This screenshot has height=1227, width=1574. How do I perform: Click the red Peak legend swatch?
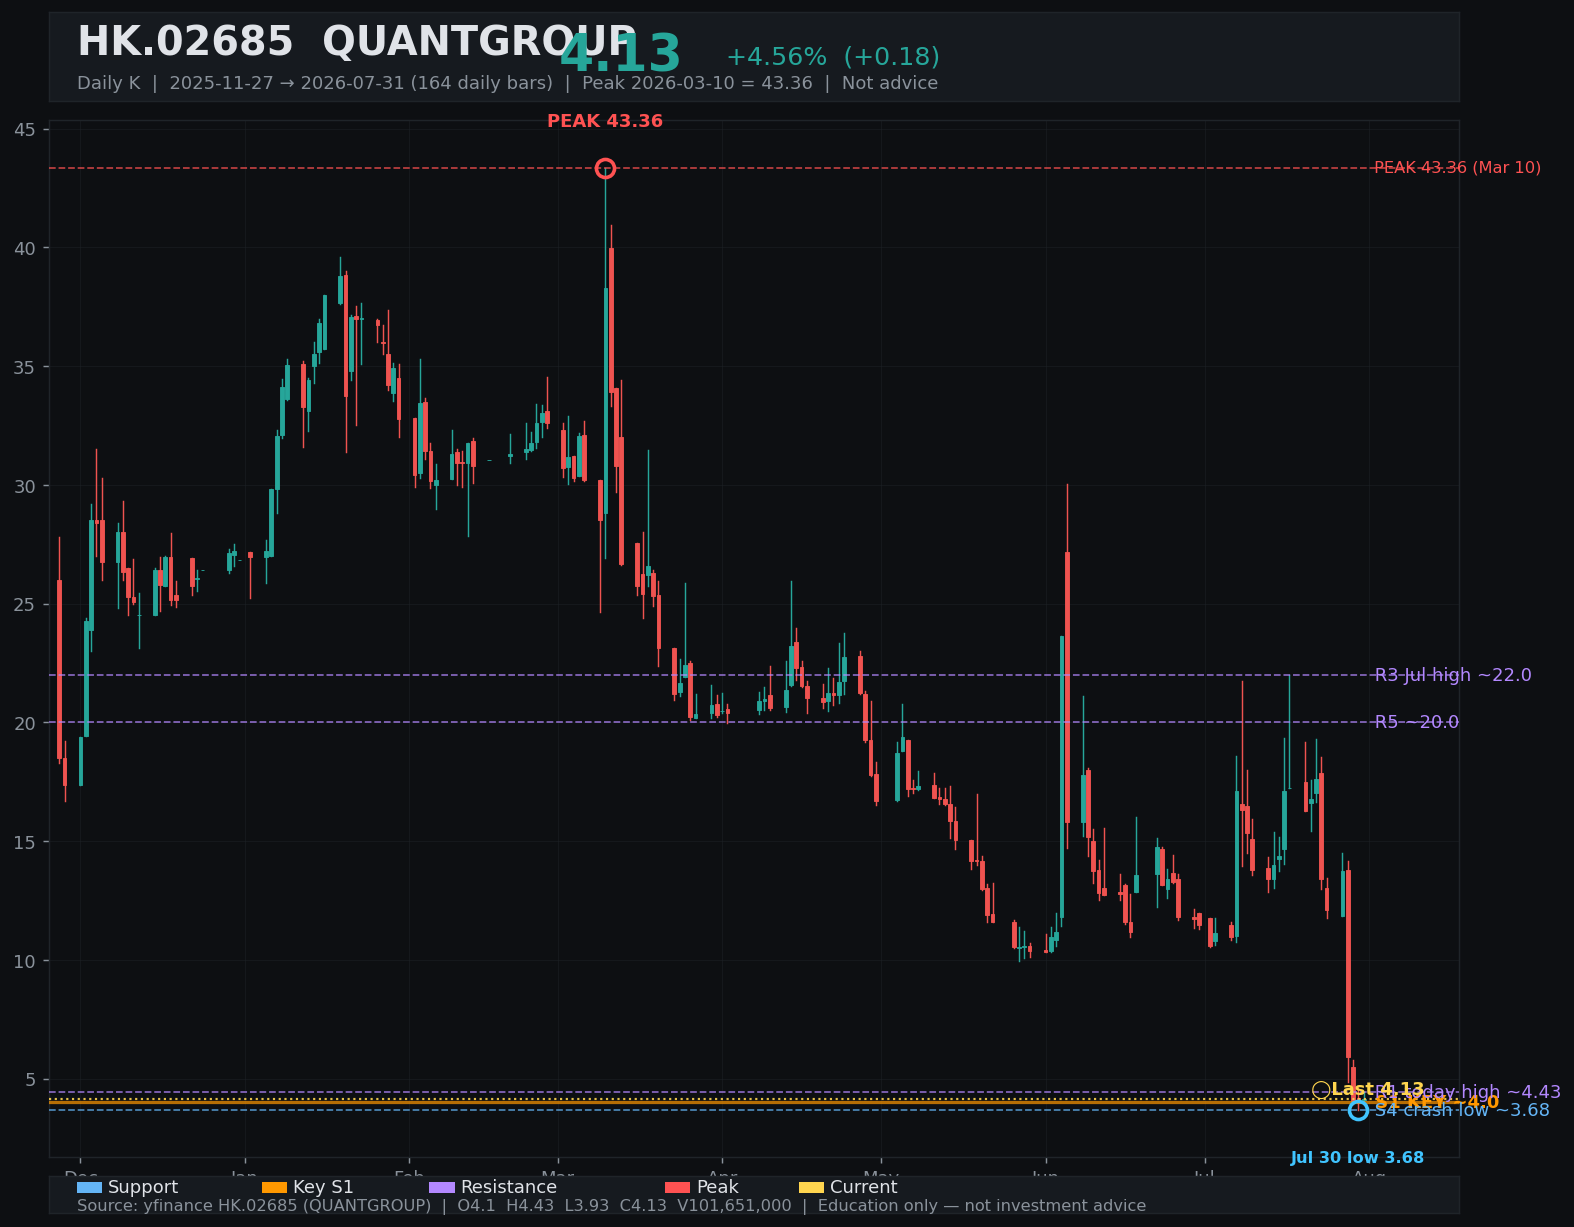(677, 1187)
